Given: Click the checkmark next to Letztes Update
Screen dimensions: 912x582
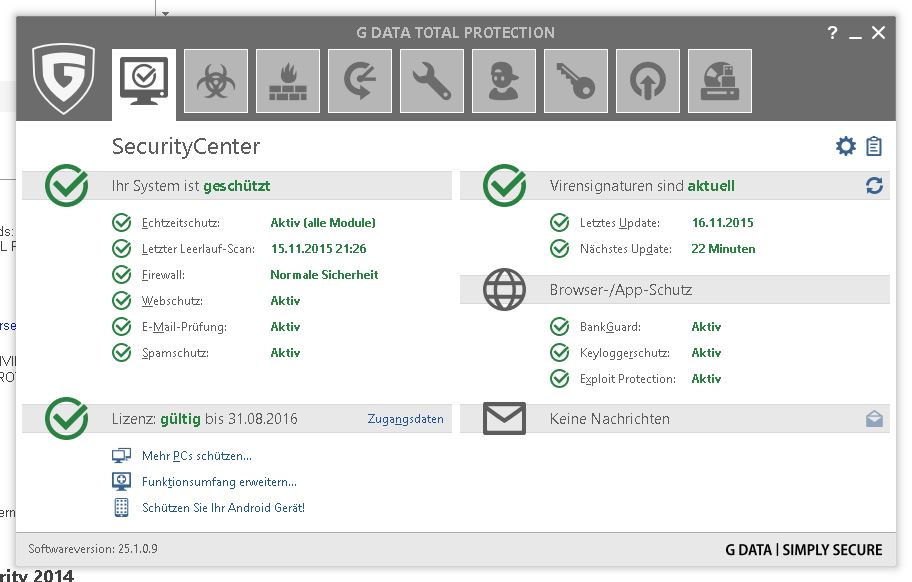Looking at the screenshot, I should point(560,223).
